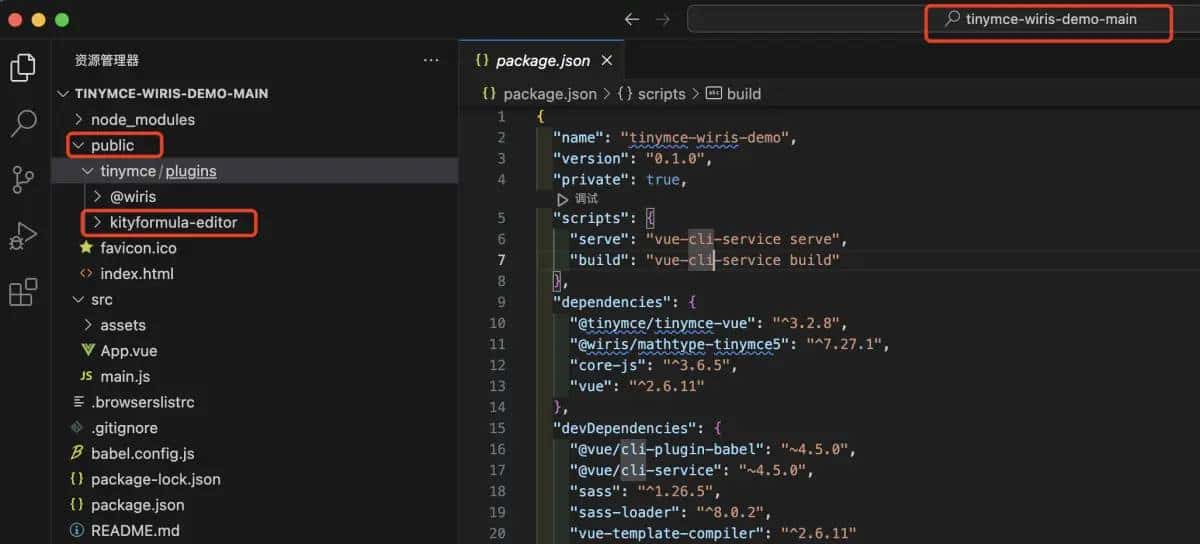Click the info icon beside README.md
This screenshot has height=544, width=1200.
[76, 531]
